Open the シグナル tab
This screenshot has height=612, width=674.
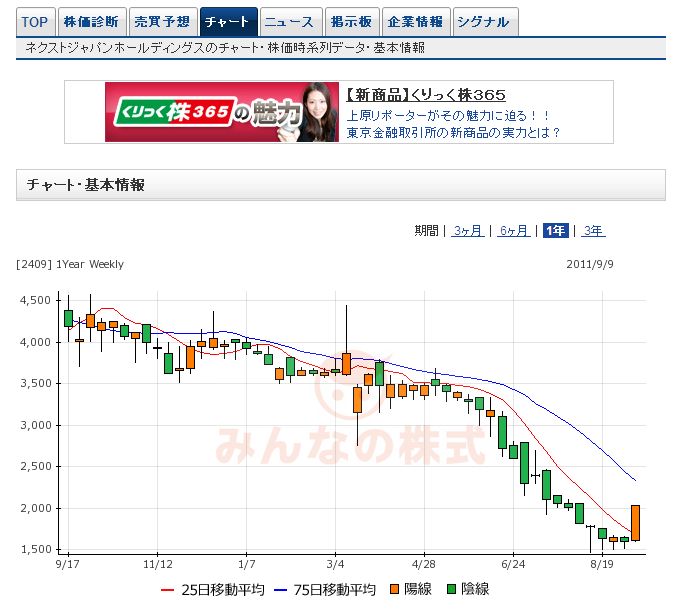tap(485, 21)
